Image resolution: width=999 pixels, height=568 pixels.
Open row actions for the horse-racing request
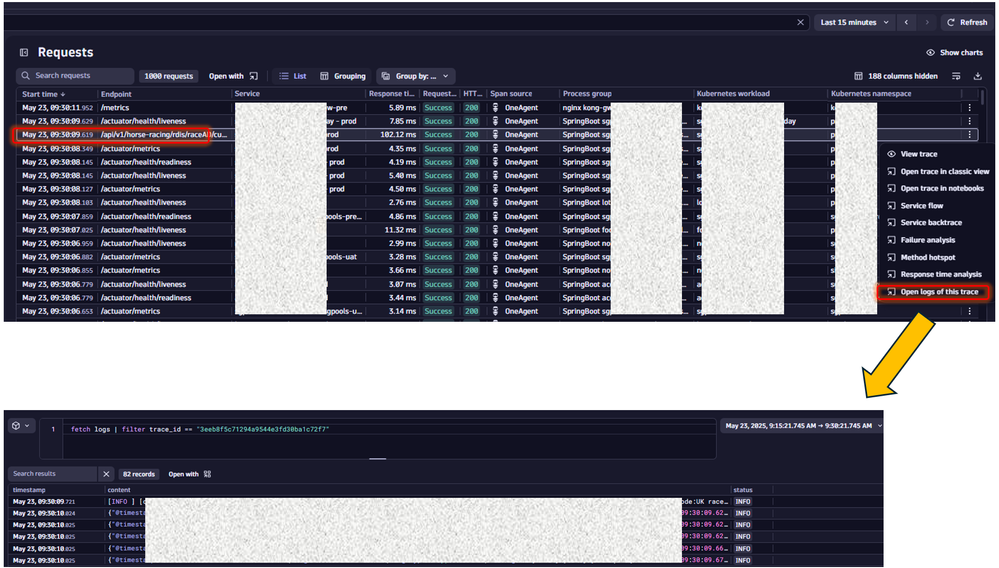(969, 134)
